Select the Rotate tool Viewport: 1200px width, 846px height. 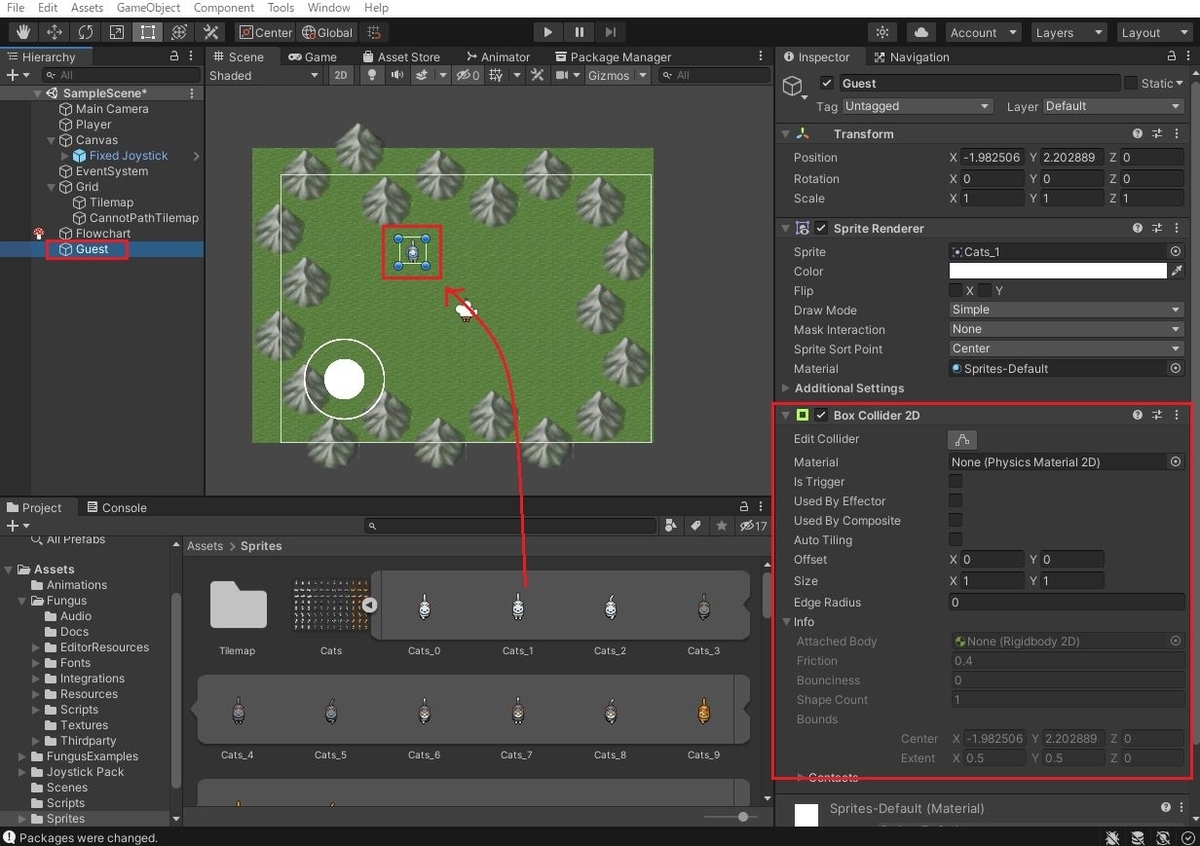click(85, 32)
